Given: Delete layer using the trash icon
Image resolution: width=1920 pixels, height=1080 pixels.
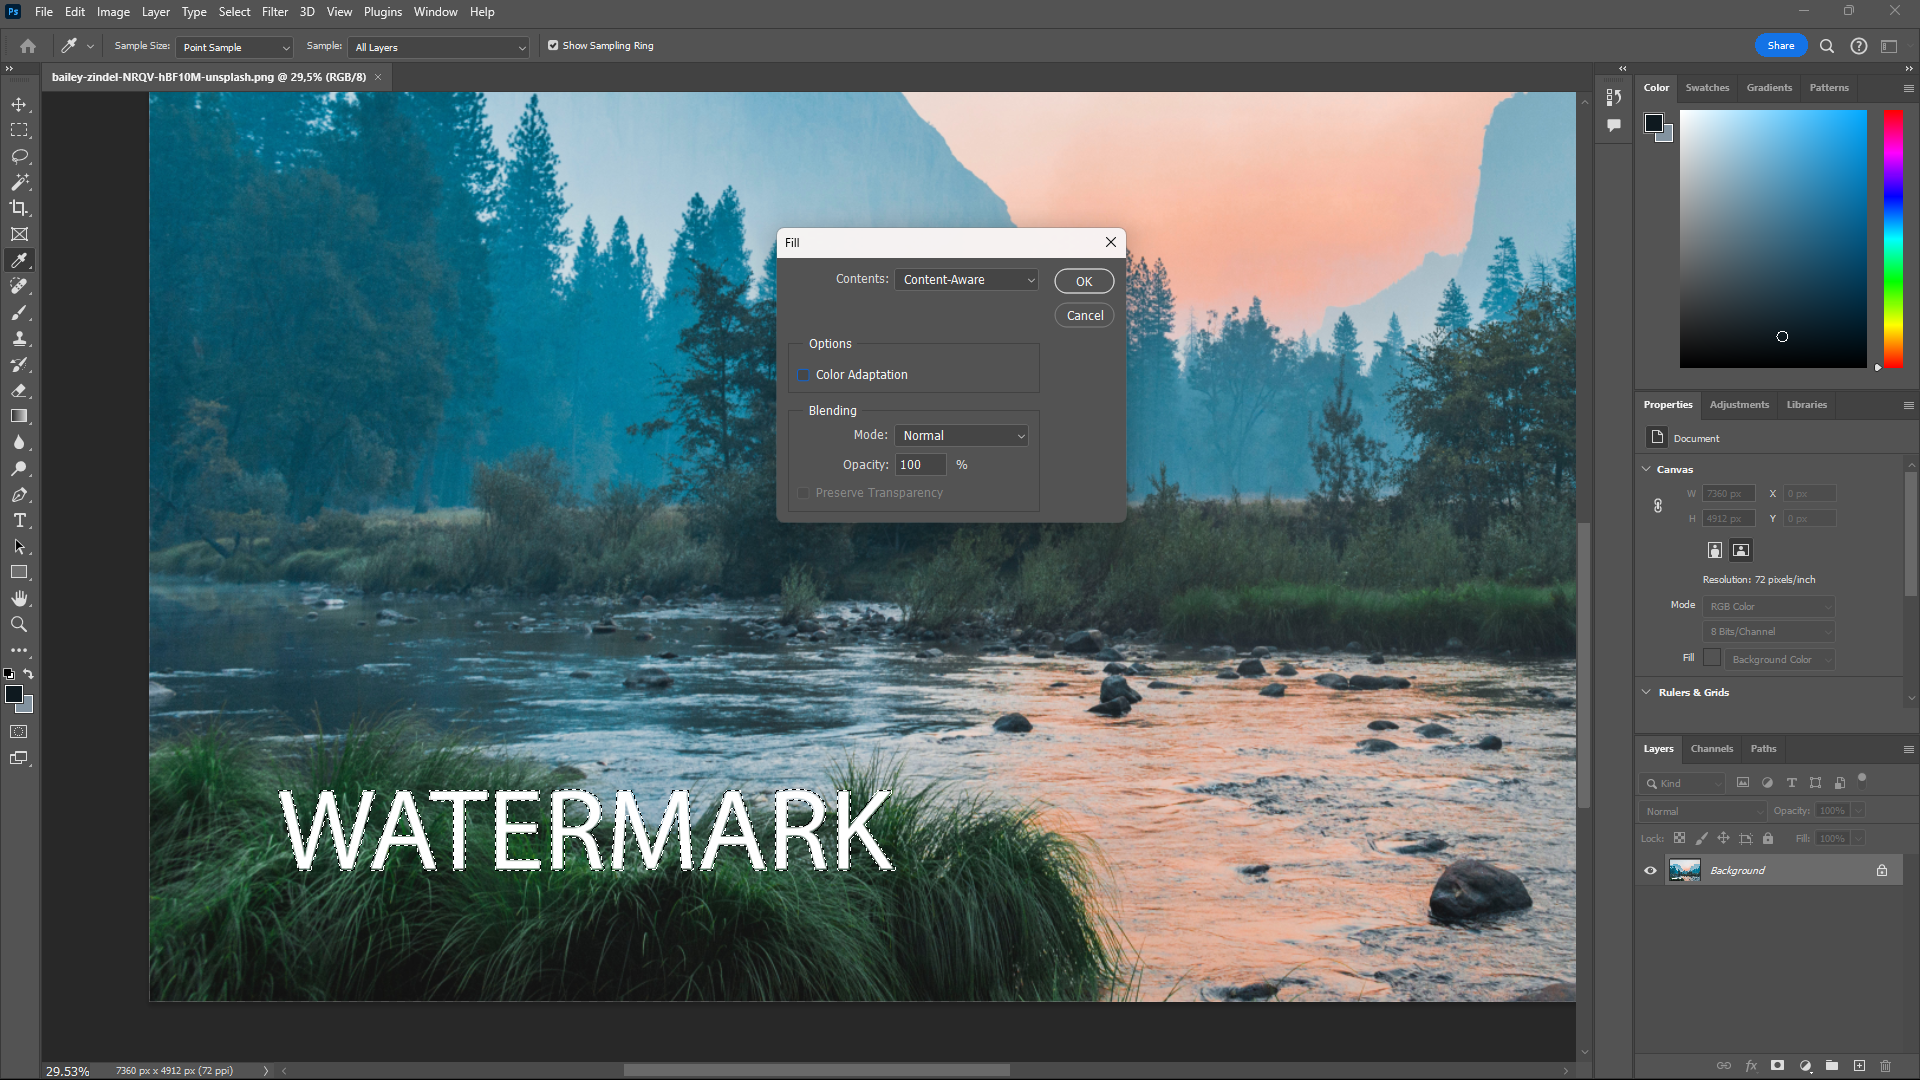Looking at the screenshot, I should click(x=1886, y=1066).
